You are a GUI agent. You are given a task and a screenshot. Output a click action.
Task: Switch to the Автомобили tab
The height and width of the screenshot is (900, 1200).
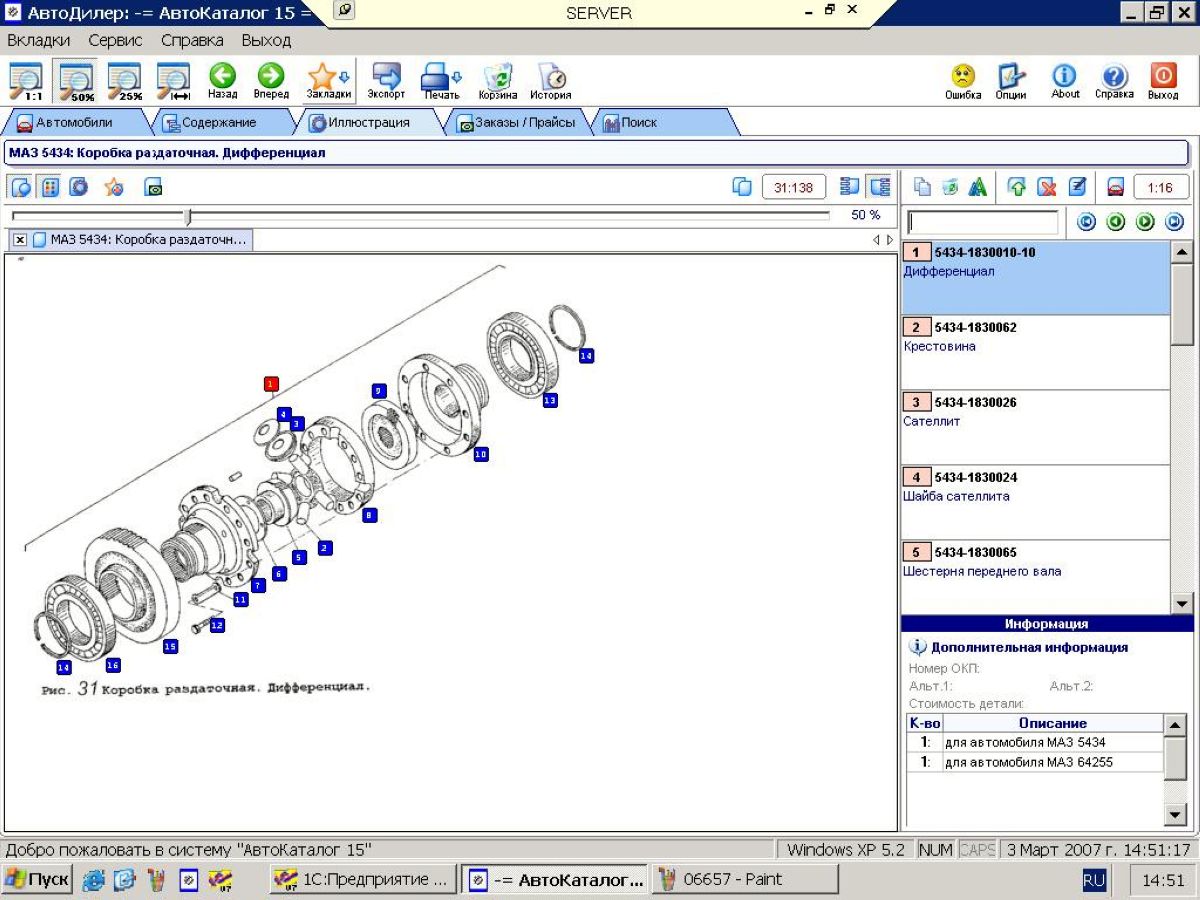click(74, 122)
